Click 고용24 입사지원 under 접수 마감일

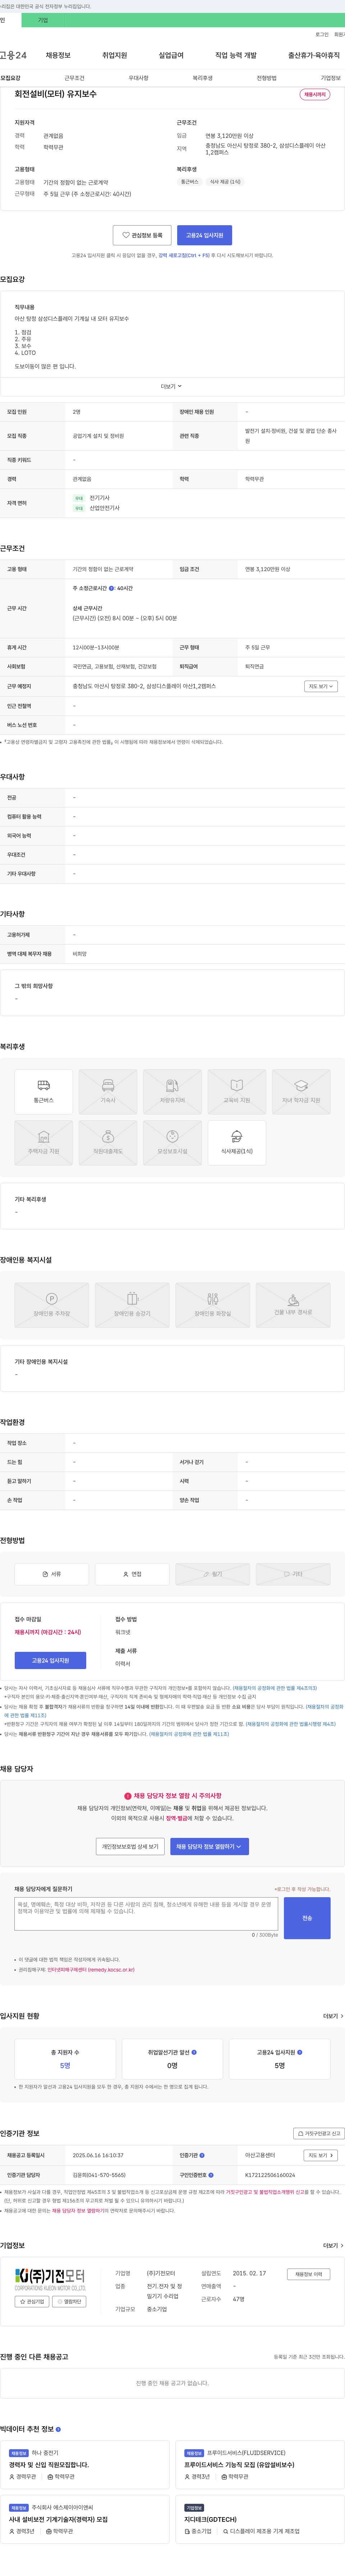point(50,1661)
